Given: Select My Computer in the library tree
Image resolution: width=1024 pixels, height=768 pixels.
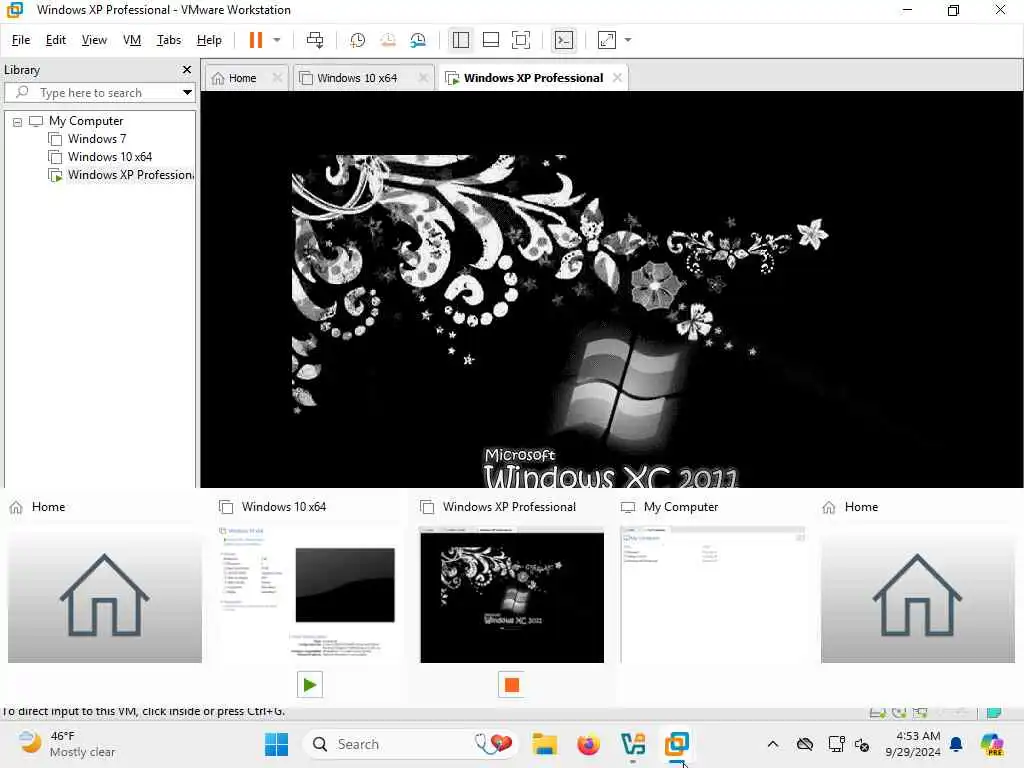Looking at the screenshot, I should point(86,121).
